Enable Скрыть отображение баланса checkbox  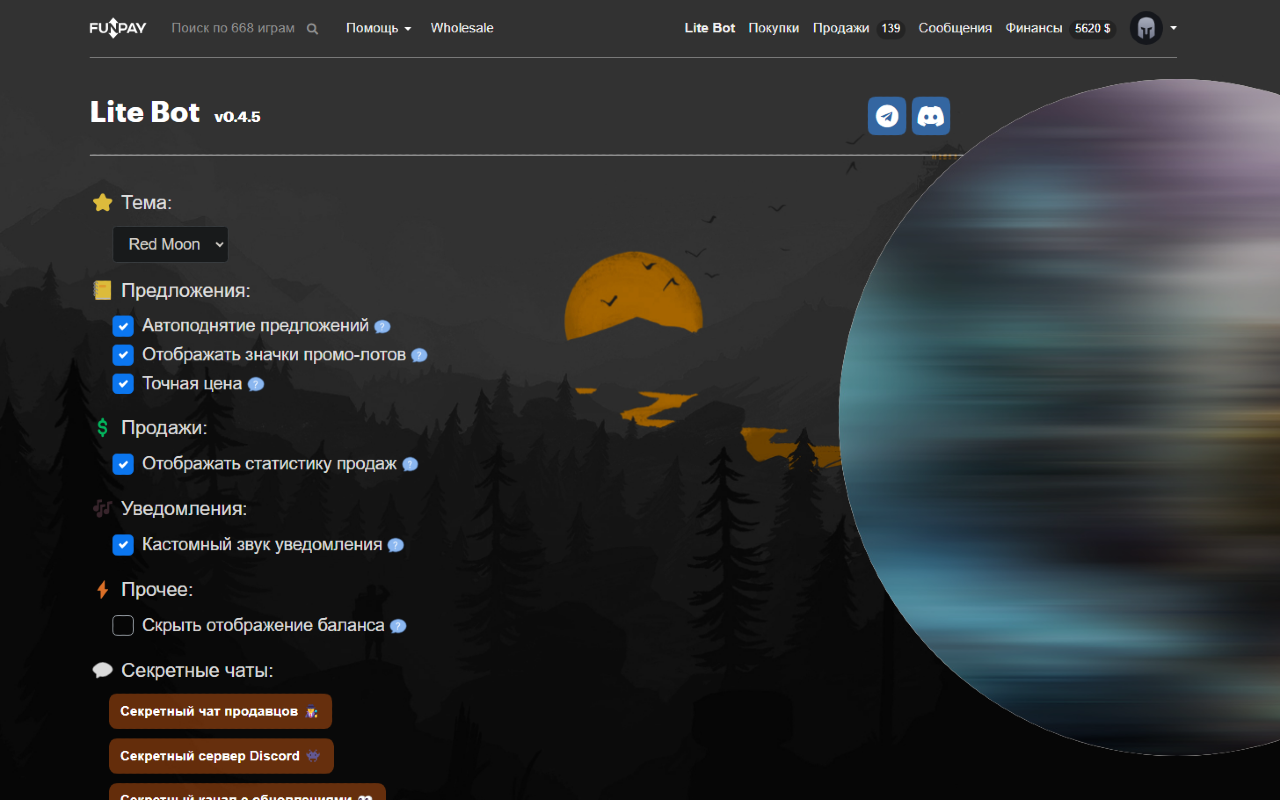(x=123, y=626)
